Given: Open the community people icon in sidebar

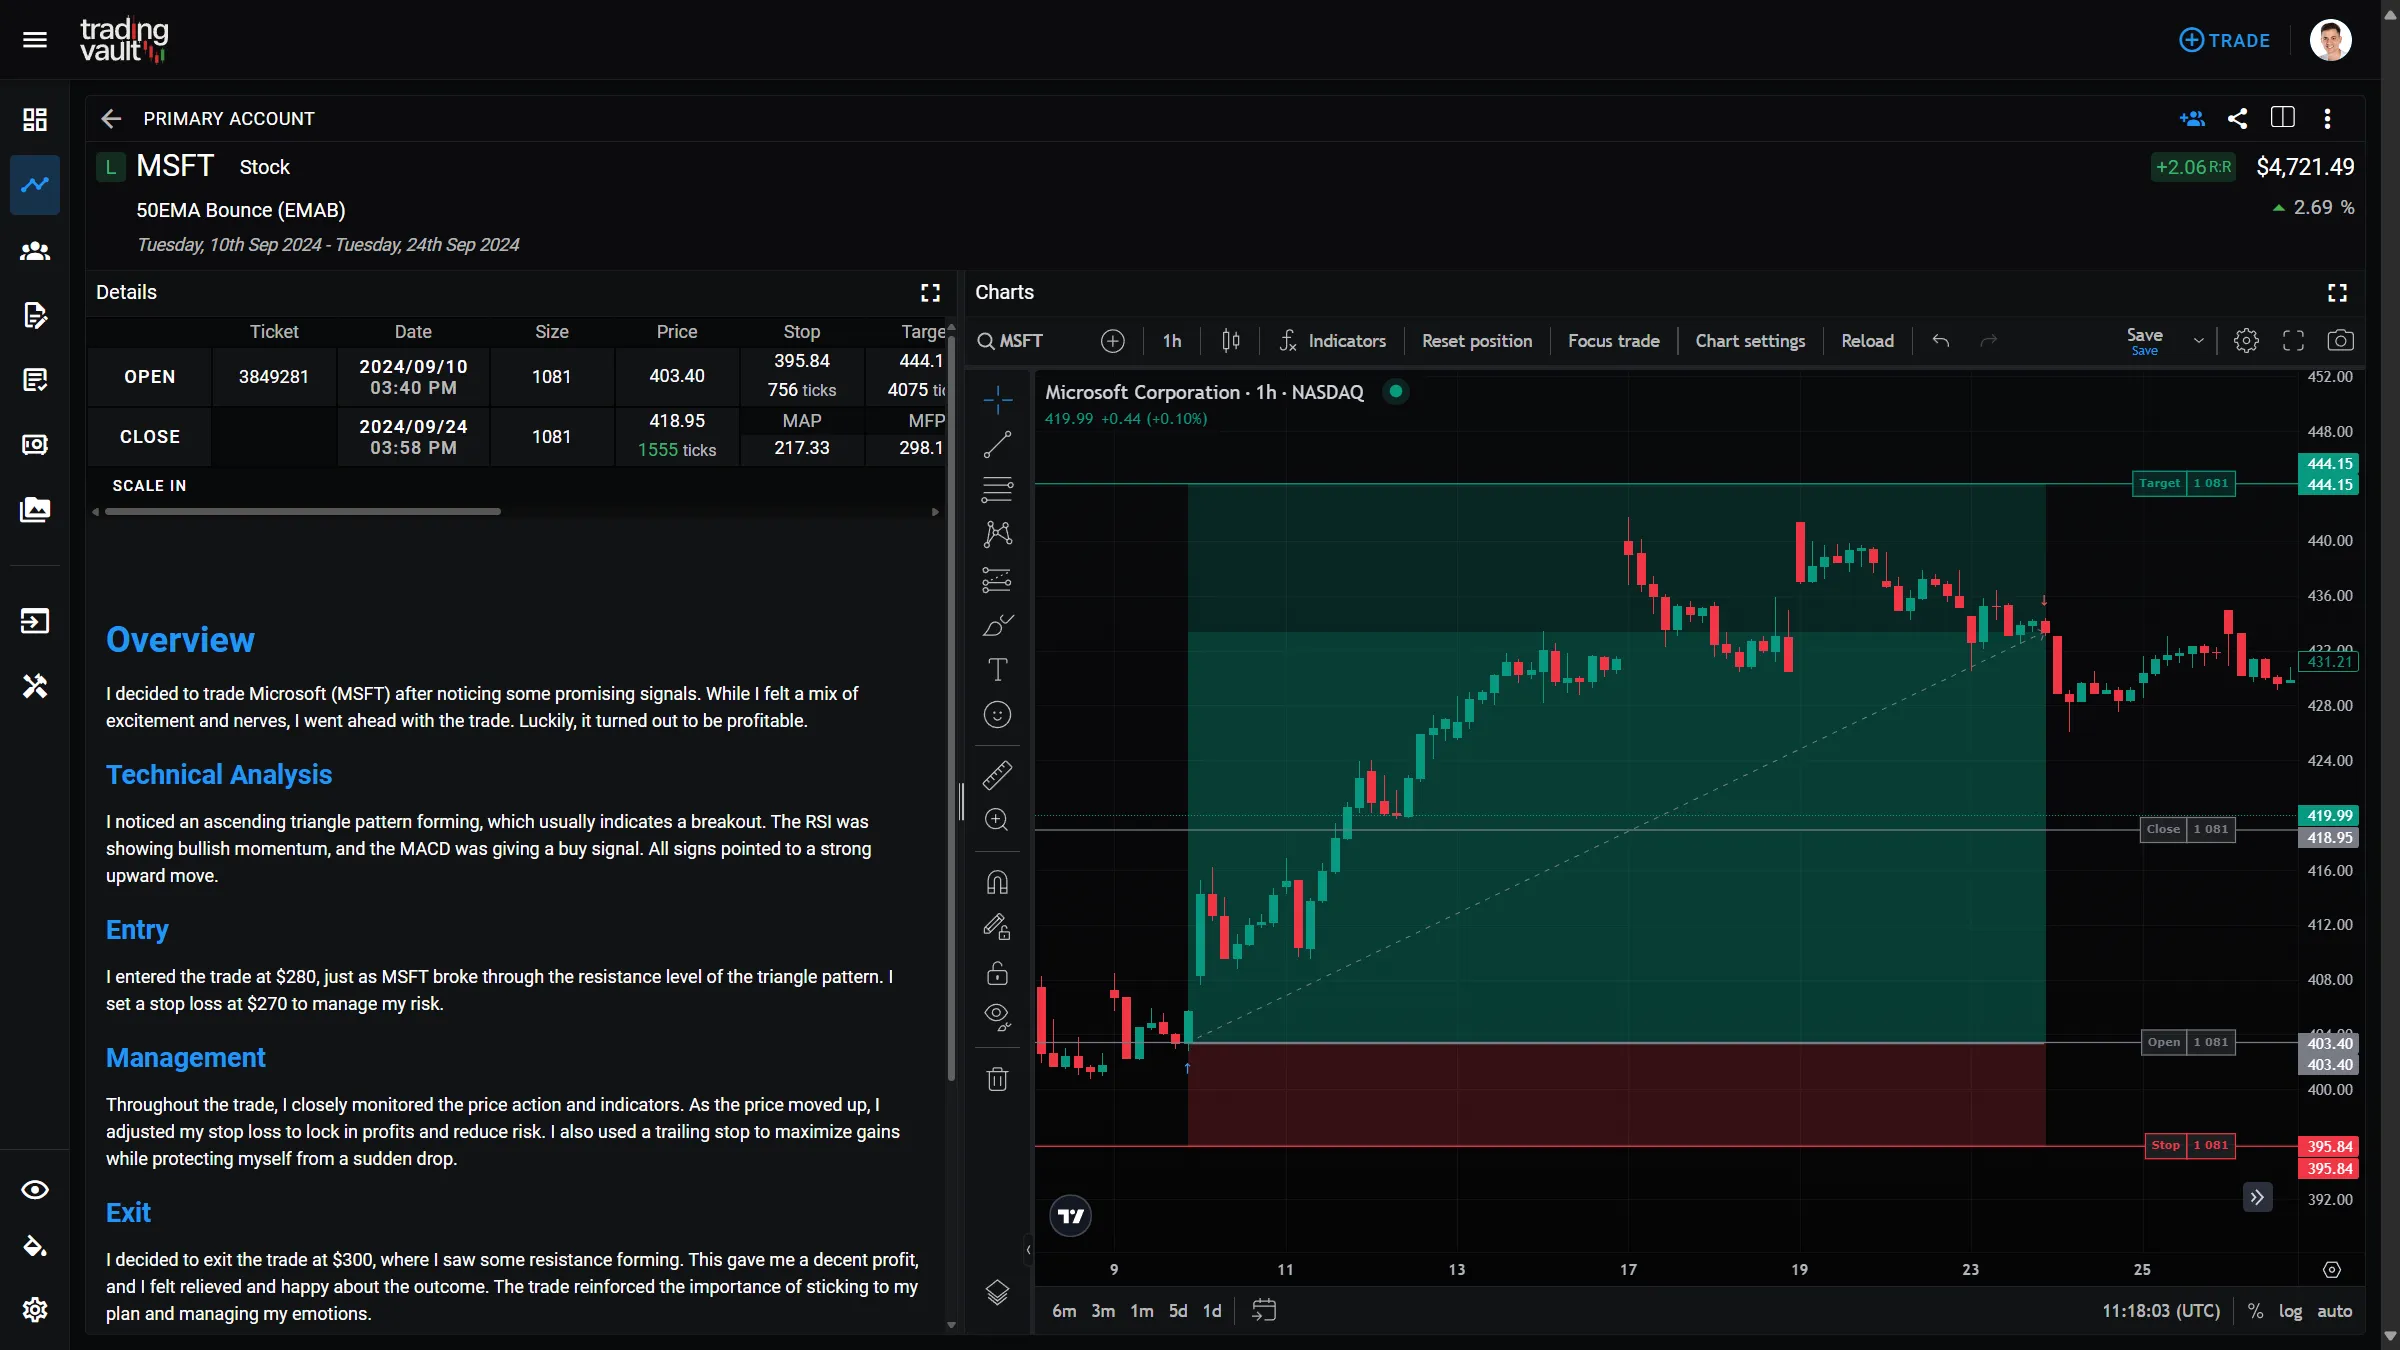Looking at the screenshot, I should (x=35, y=251).
